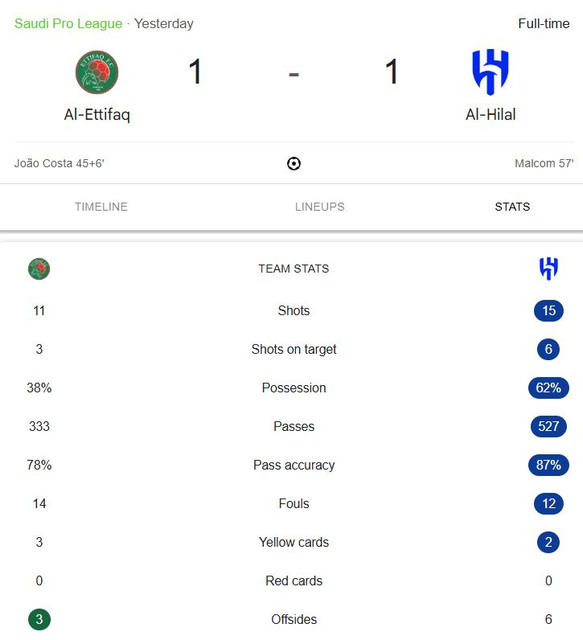Screen dimensions: 583x640
Task: Click the large Al-Hilal club logo
Action: [x=490, y=72]
